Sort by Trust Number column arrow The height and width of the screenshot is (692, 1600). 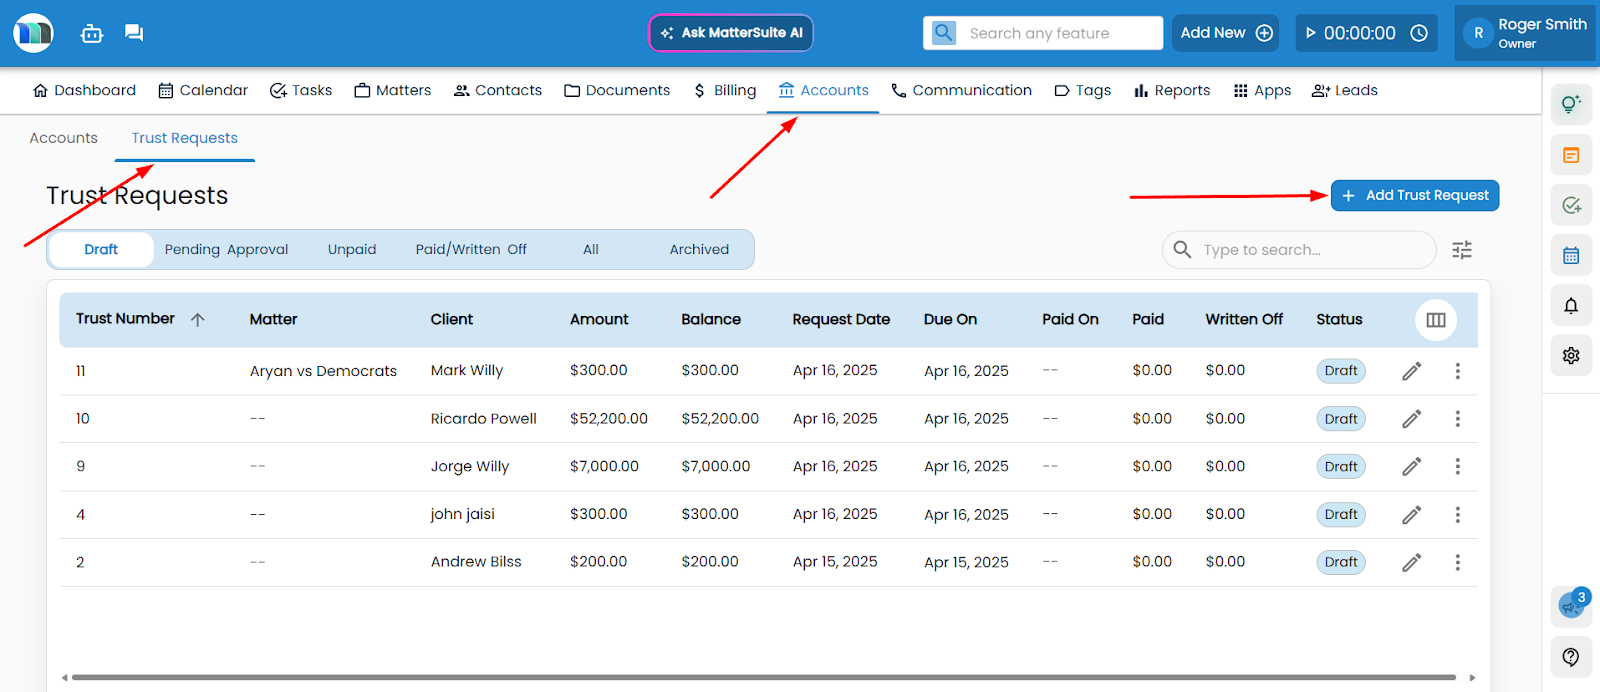click(198, 320)
